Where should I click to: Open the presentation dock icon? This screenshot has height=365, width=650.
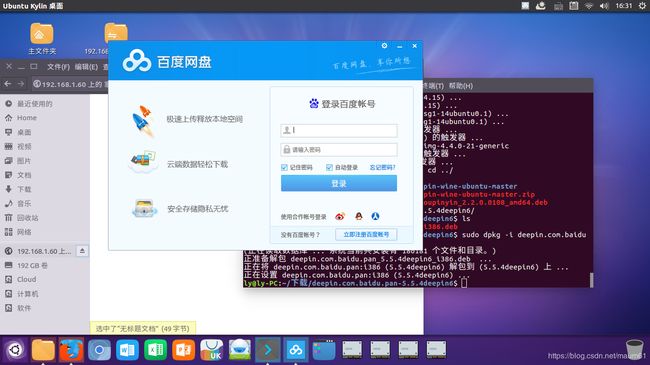184,350
